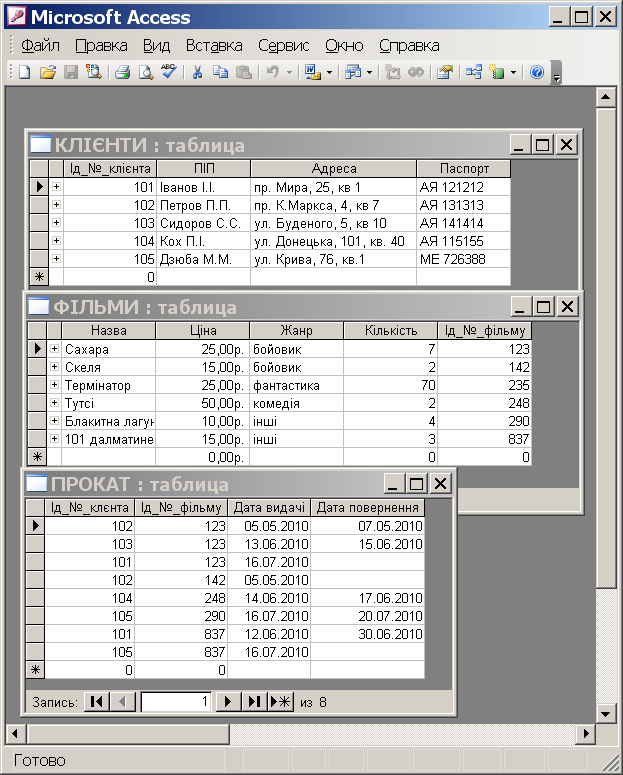Viewport: 623px width, 775px height.
Task: Click the Print icon in toolbar
Action: (122, 73)
